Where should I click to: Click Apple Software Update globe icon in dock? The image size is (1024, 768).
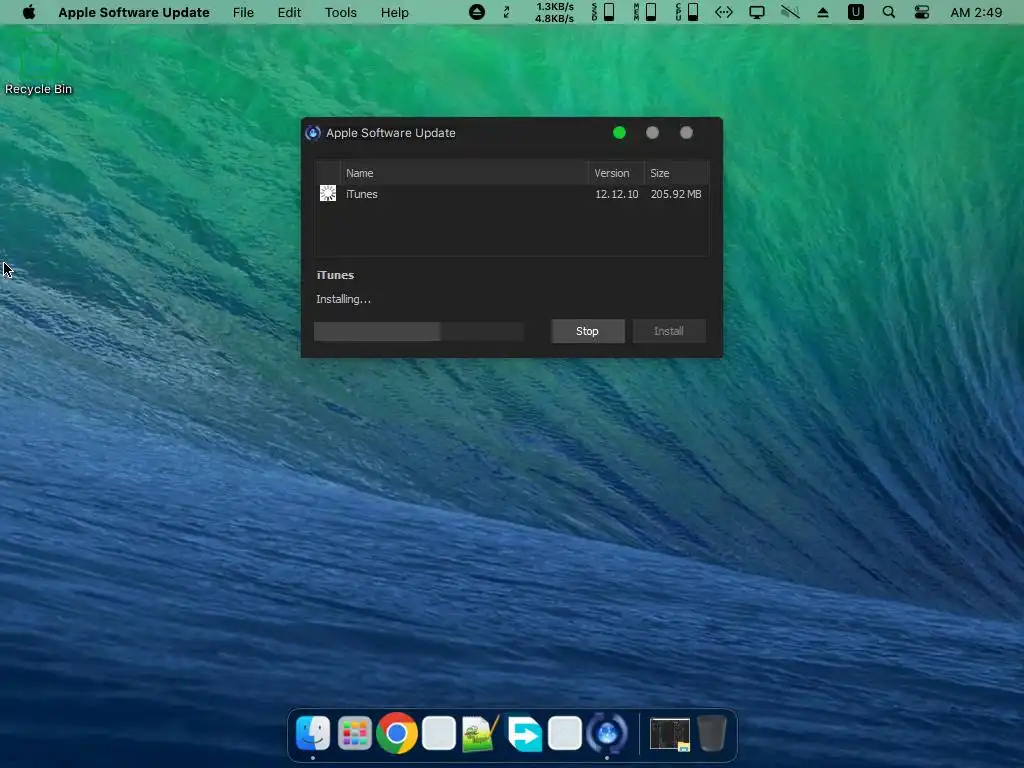tap(607, 733)
